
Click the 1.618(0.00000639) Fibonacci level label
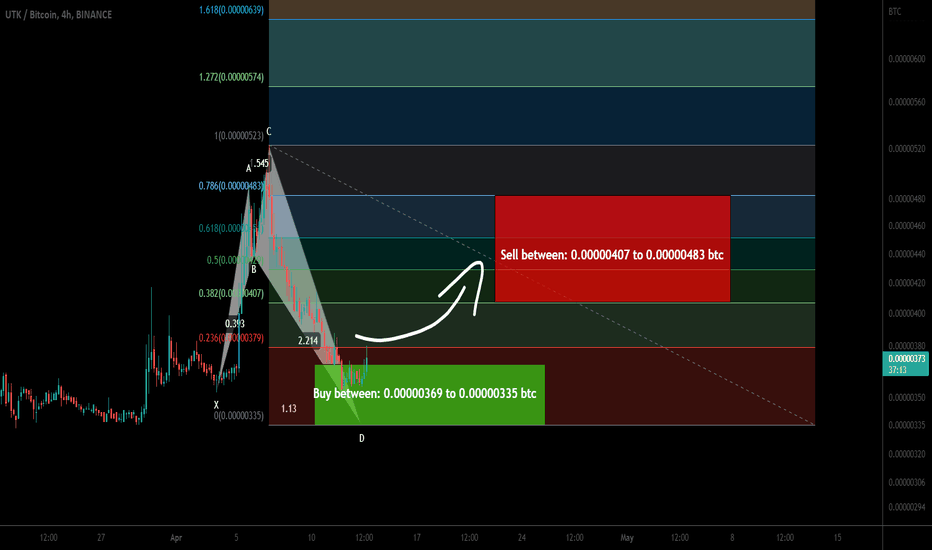[x=231, y=10]
